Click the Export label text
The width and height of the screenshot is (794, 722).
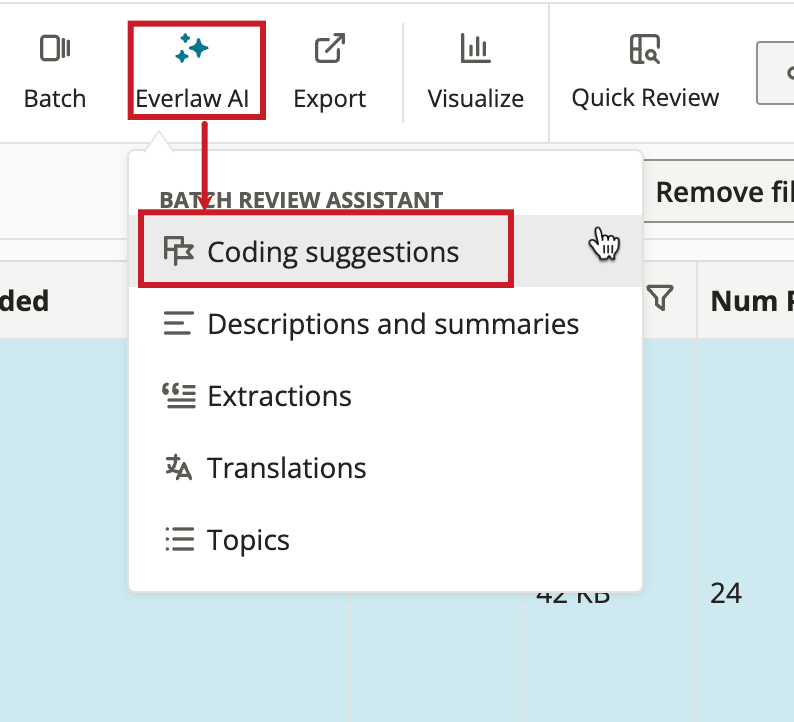point(330,98)
